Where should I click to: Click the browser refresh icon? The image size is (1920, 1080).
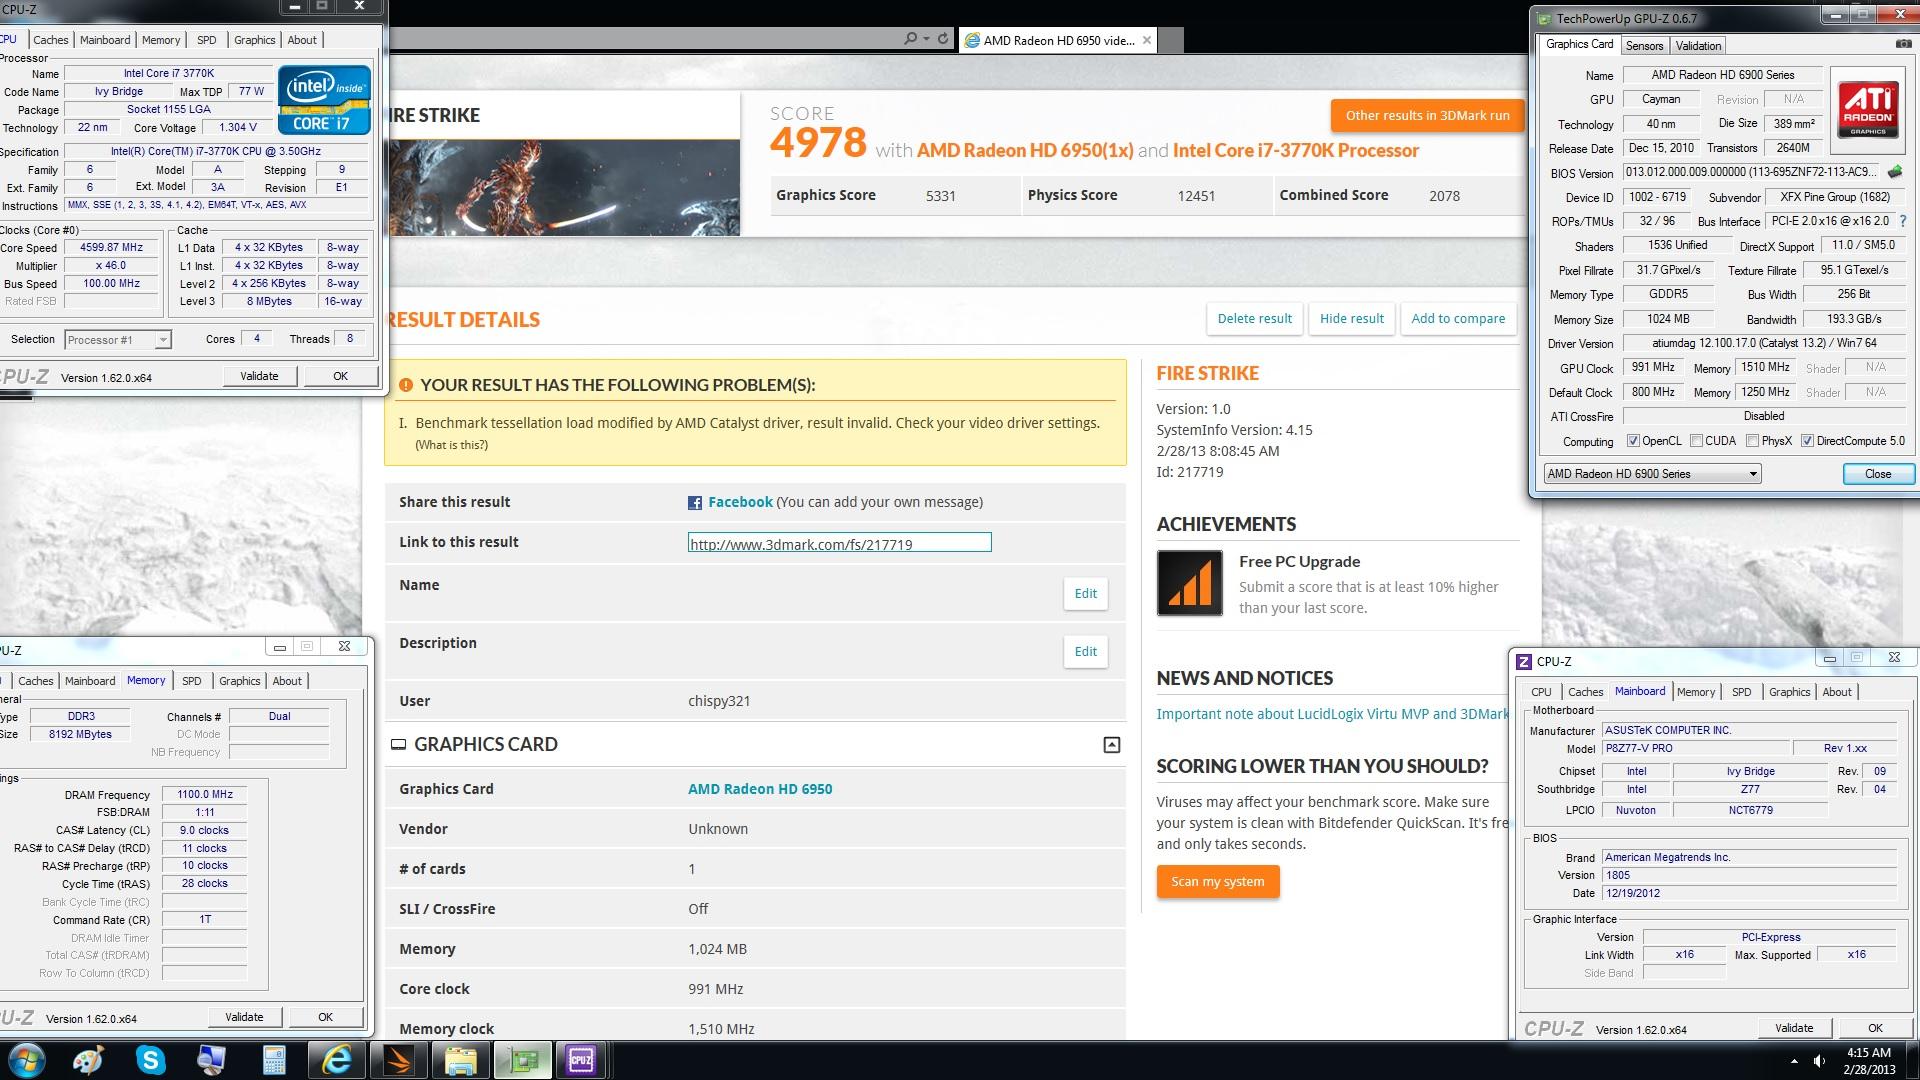942,39
